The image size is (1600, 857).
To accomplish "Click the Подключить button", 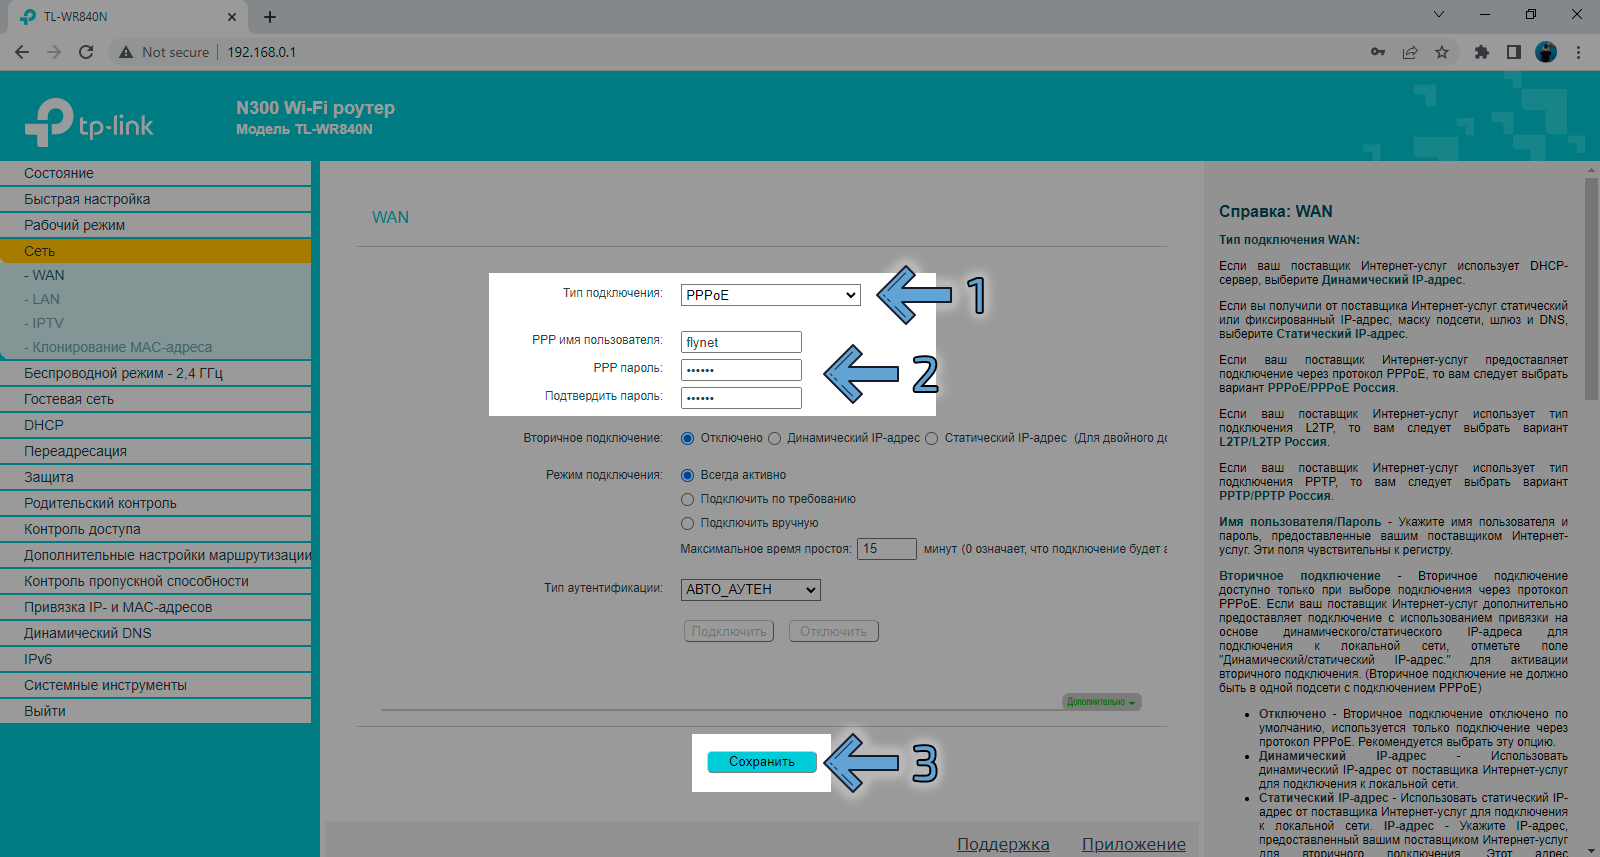I will [729, 632].
